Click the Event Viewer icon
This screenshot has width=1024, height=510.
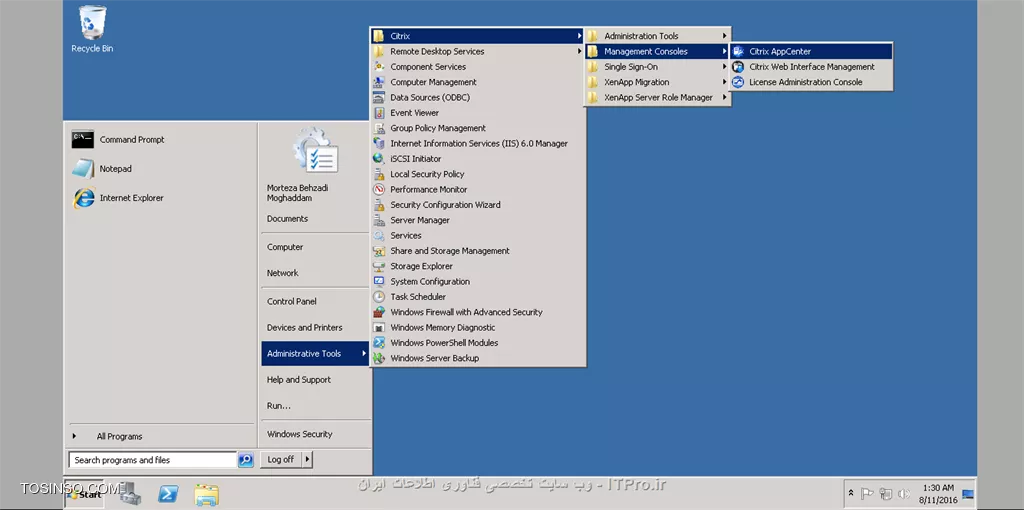(x=379, y=113)
